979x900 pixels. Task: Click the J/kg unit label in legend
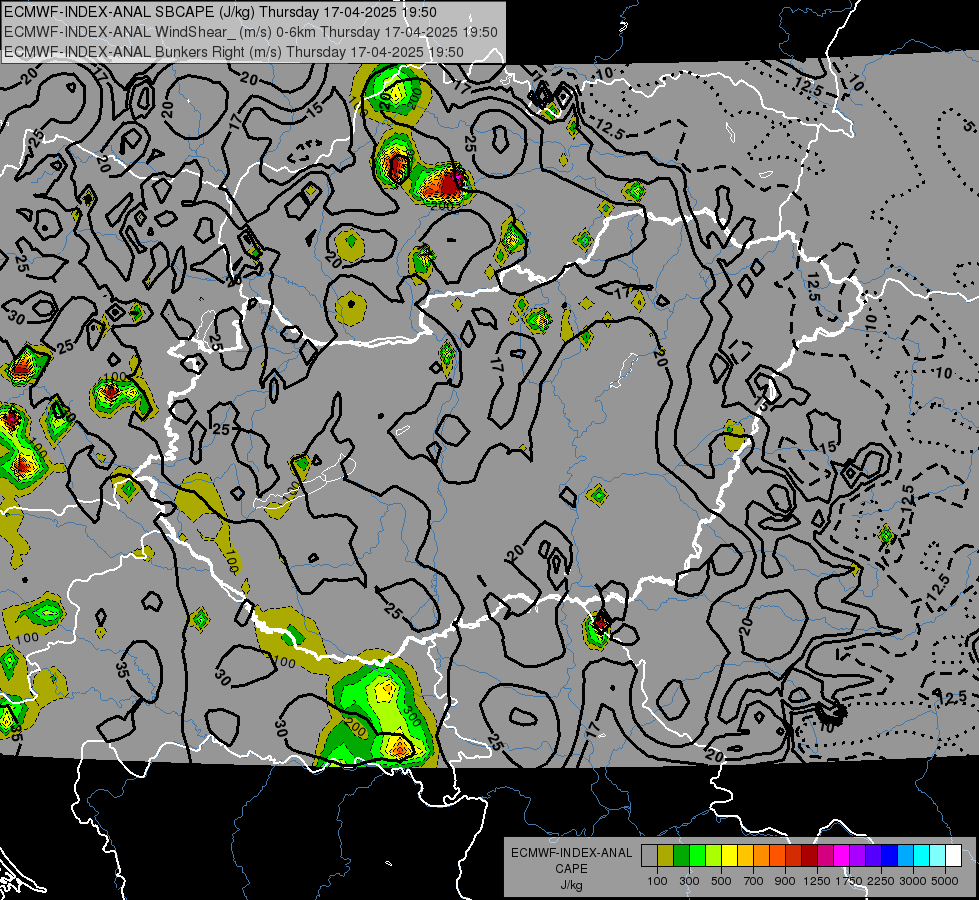click(571, 885)
